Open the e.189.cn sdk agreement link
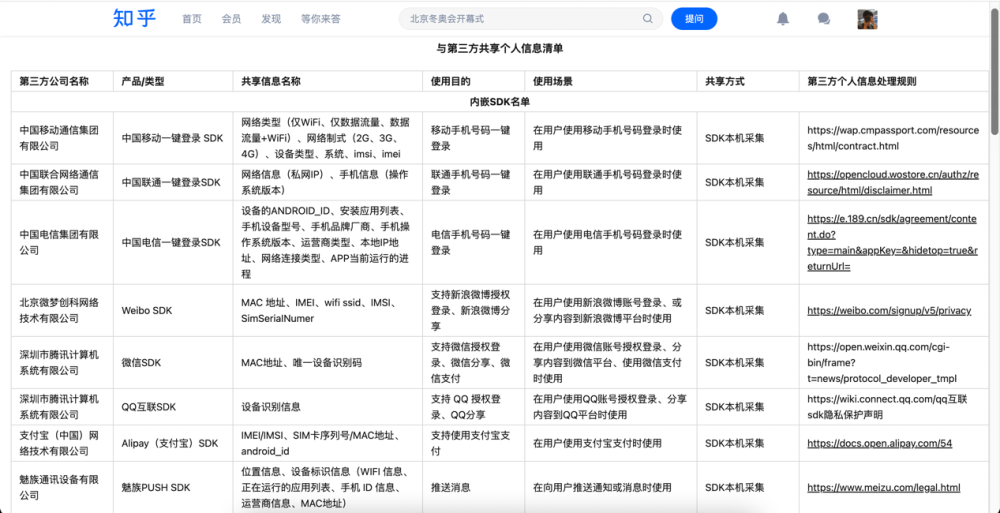The image size is (1000, 513). point(892,242)
